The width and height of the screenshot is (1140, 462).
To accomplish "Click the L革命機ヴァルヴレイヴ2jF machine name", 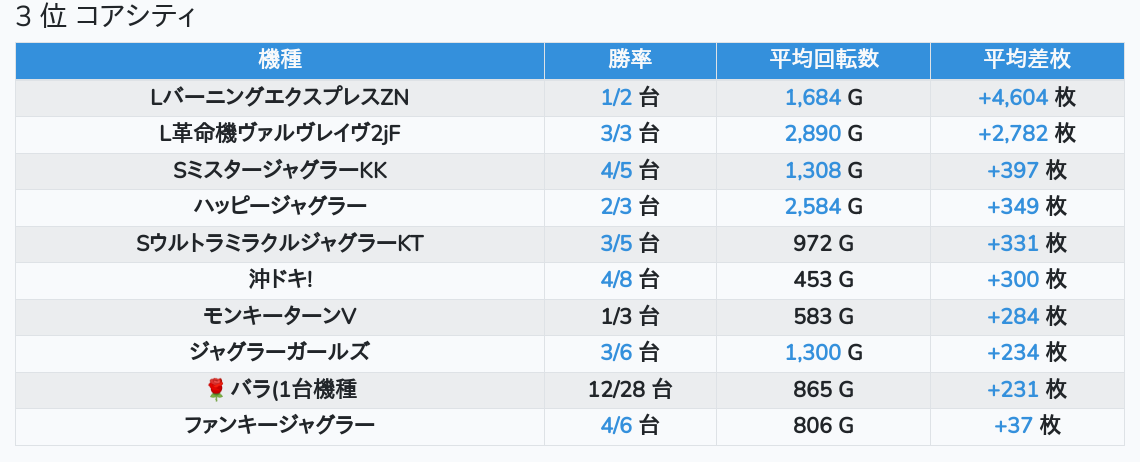I will tap(280, 134).
